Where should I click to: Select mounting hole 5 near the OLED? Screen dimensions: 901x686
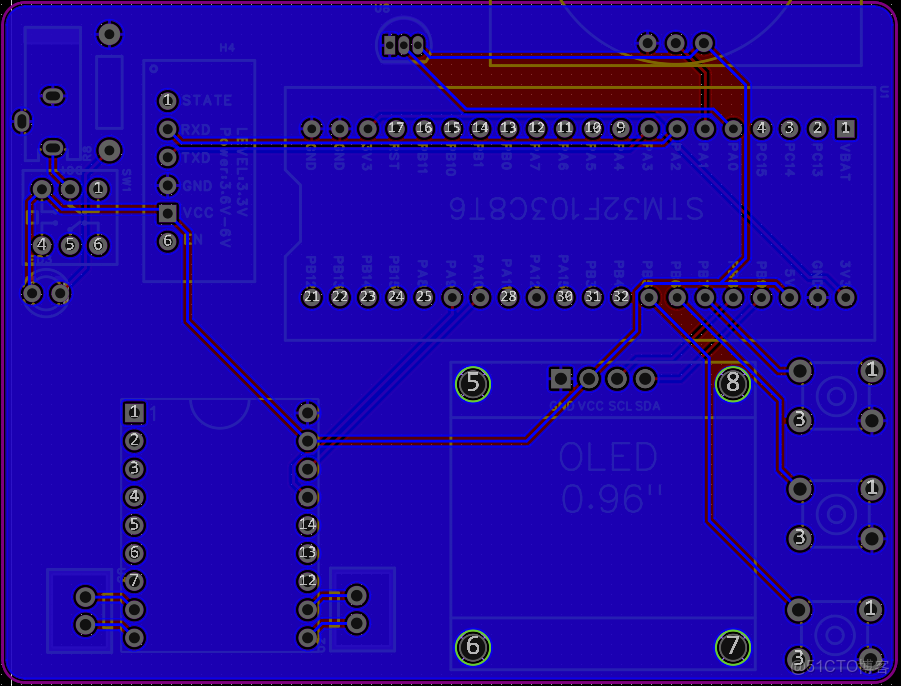pyautogui.click(x=471, y=381)
